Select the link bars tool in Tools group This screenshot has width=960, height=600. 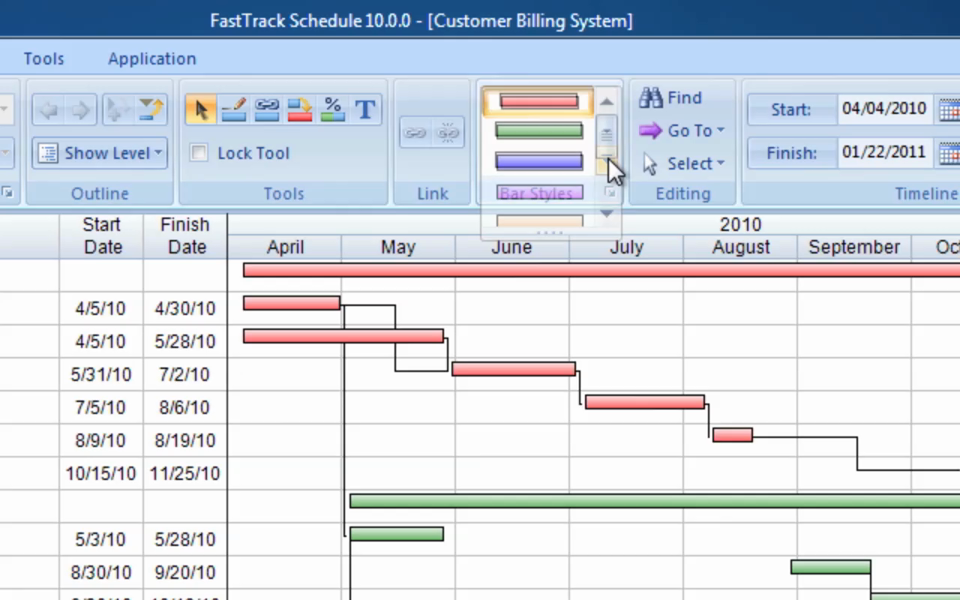point(267,110)
